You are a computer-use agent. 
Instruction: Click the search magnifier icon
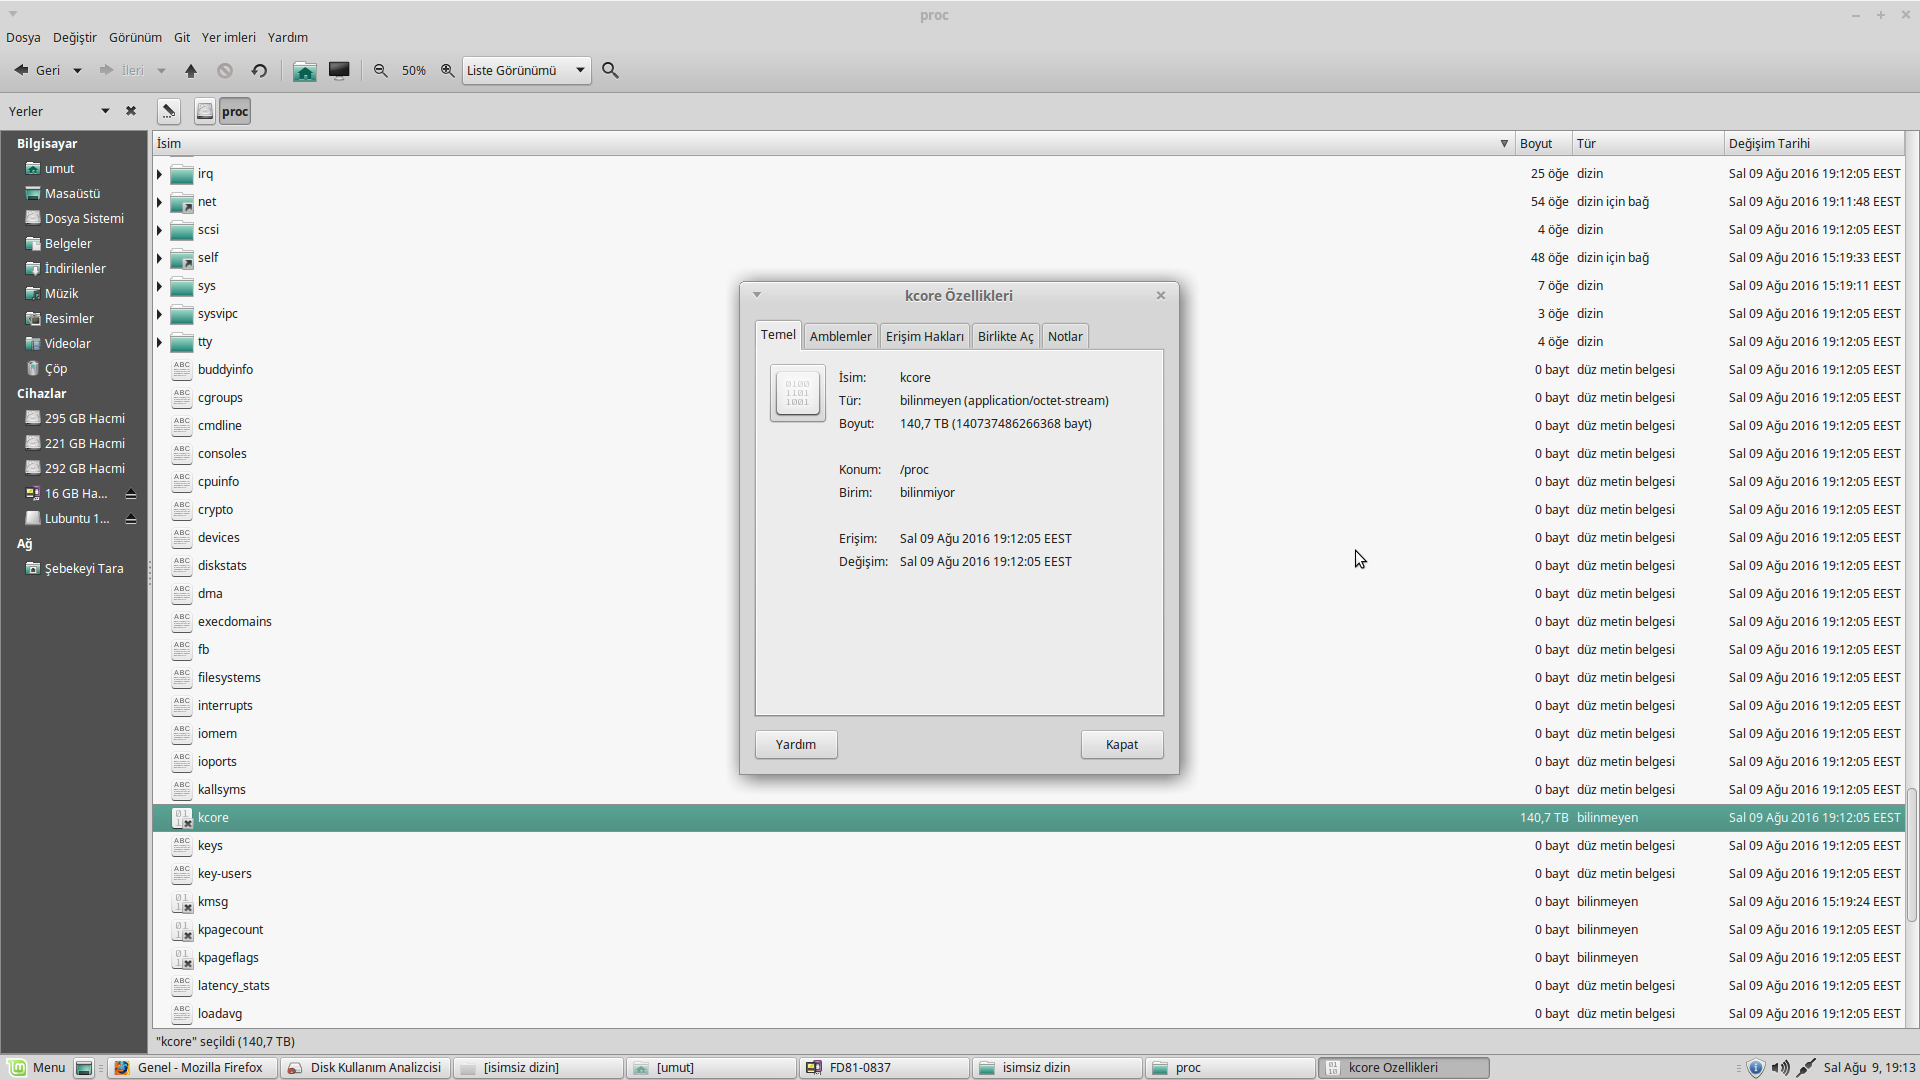point(610,71)
